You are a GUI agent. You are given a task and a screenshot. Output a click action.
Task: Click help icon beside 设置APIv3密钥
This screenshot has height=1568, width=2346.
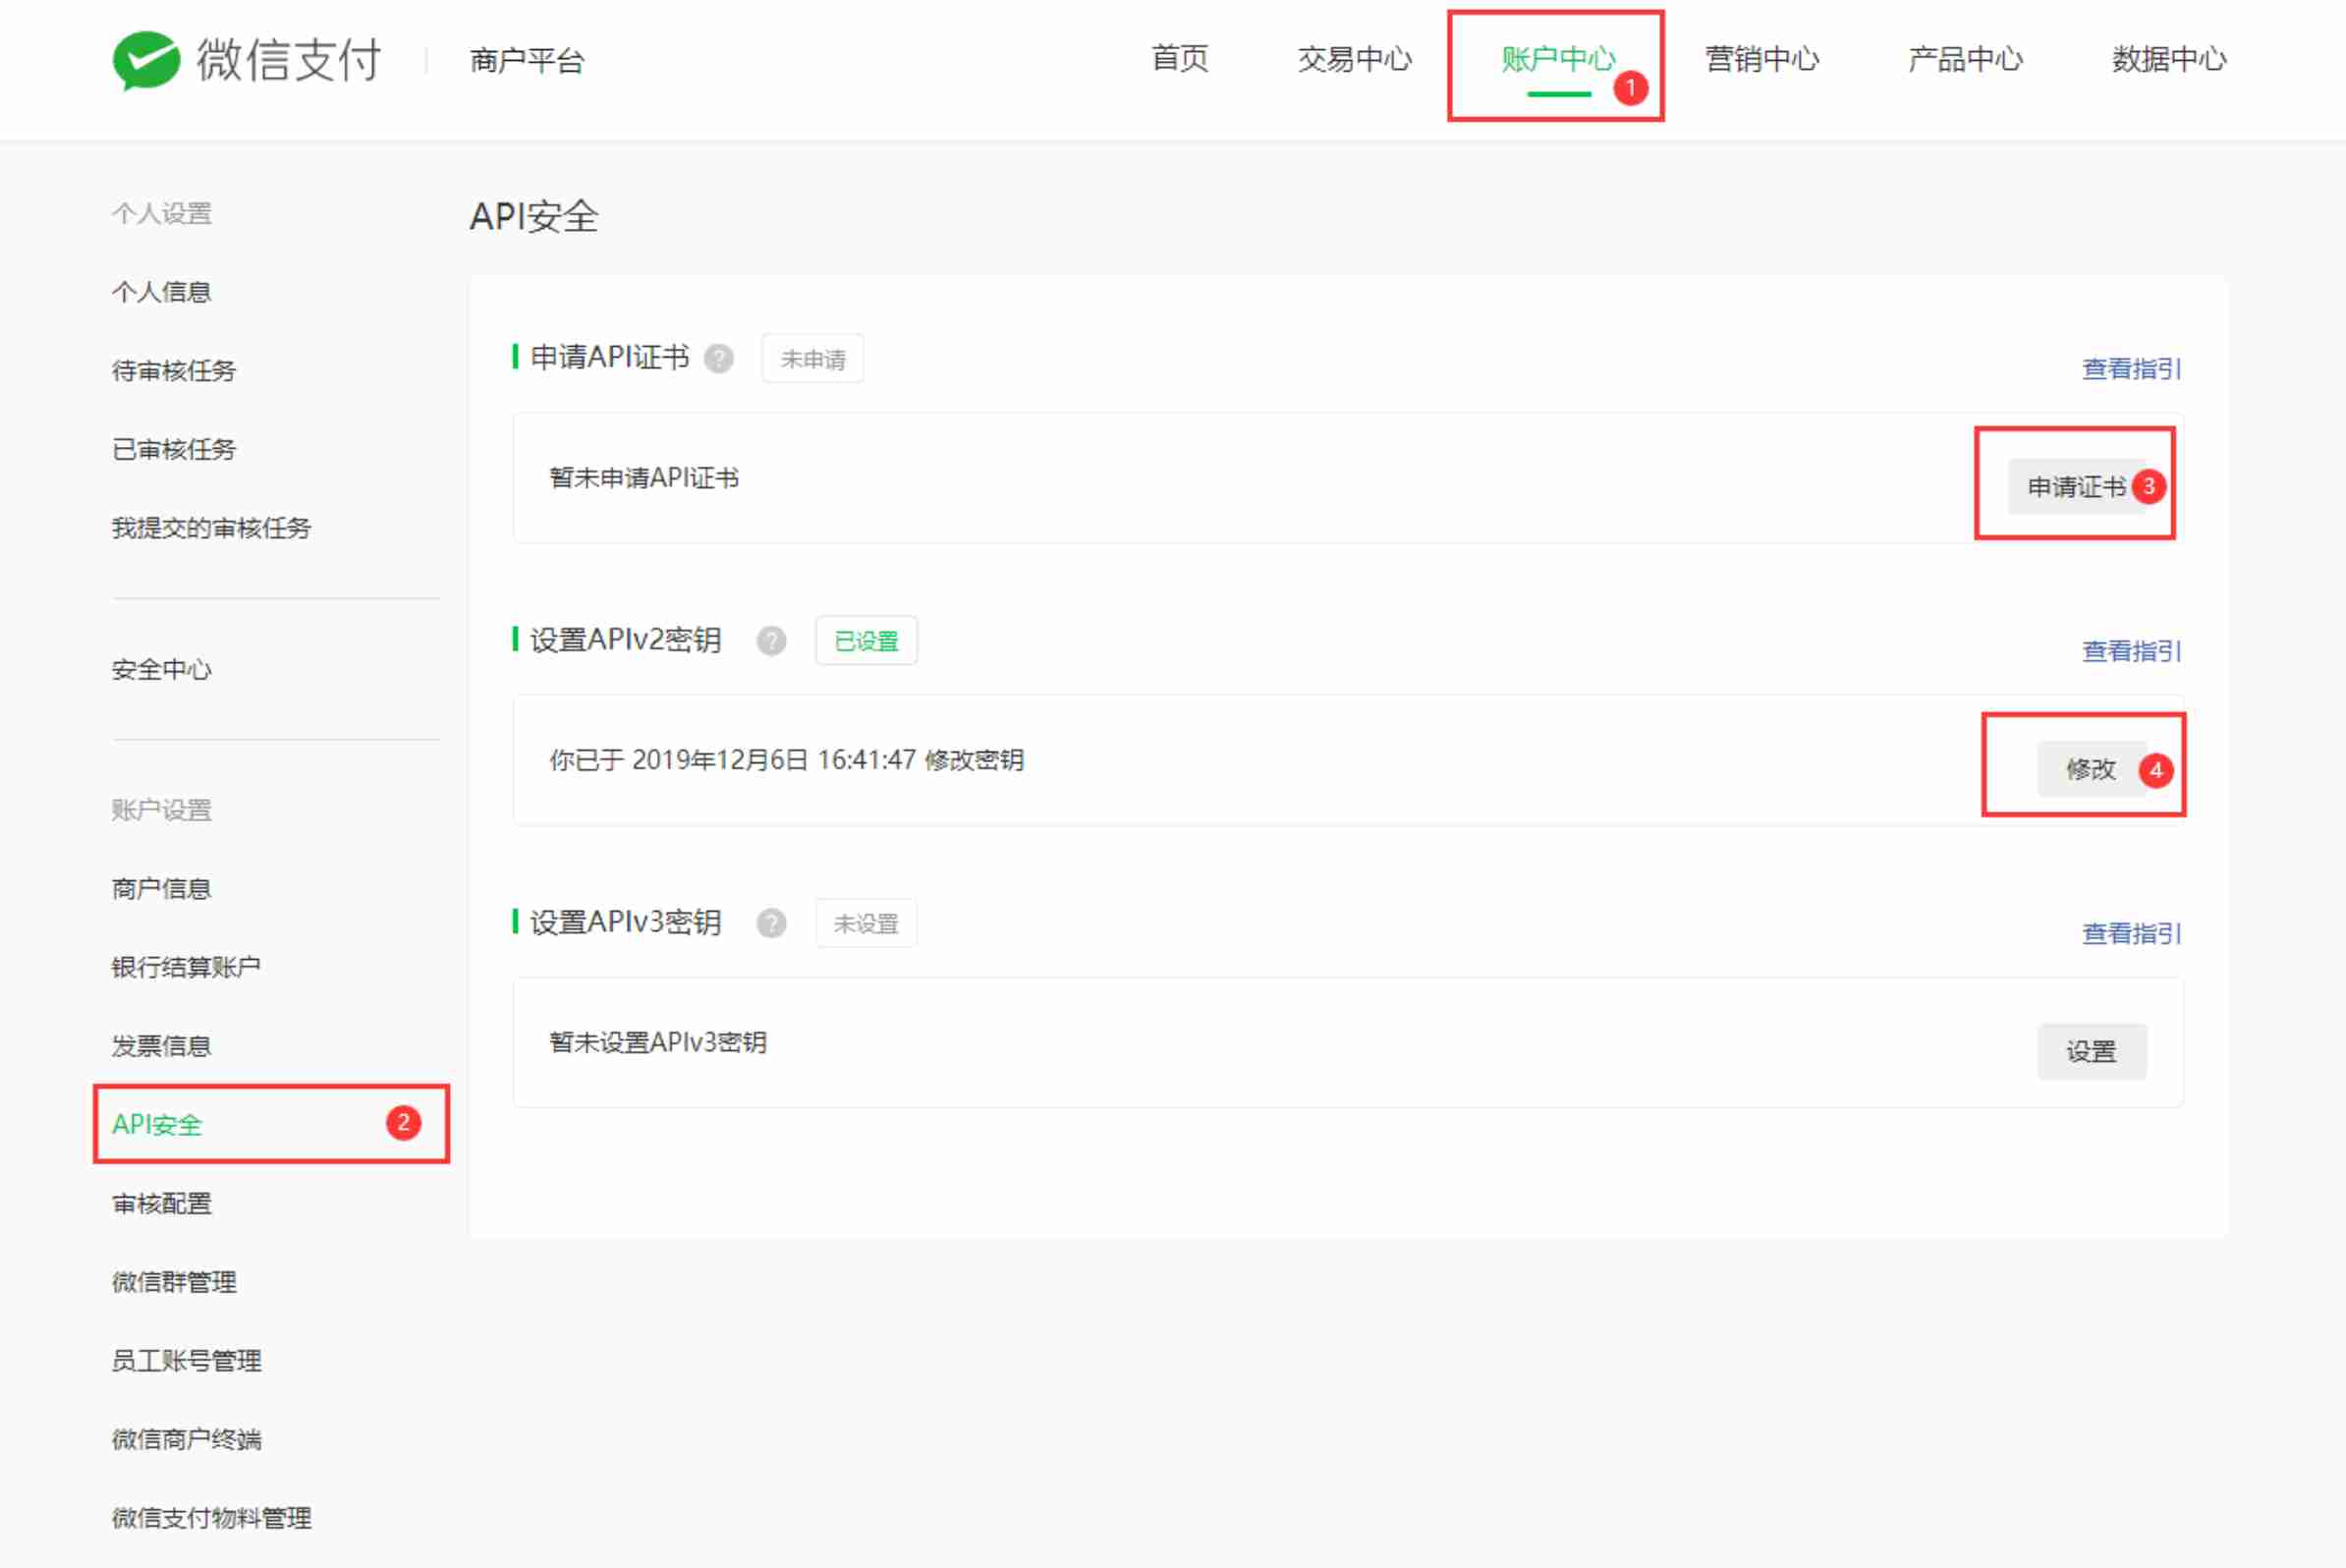[771, 923]
